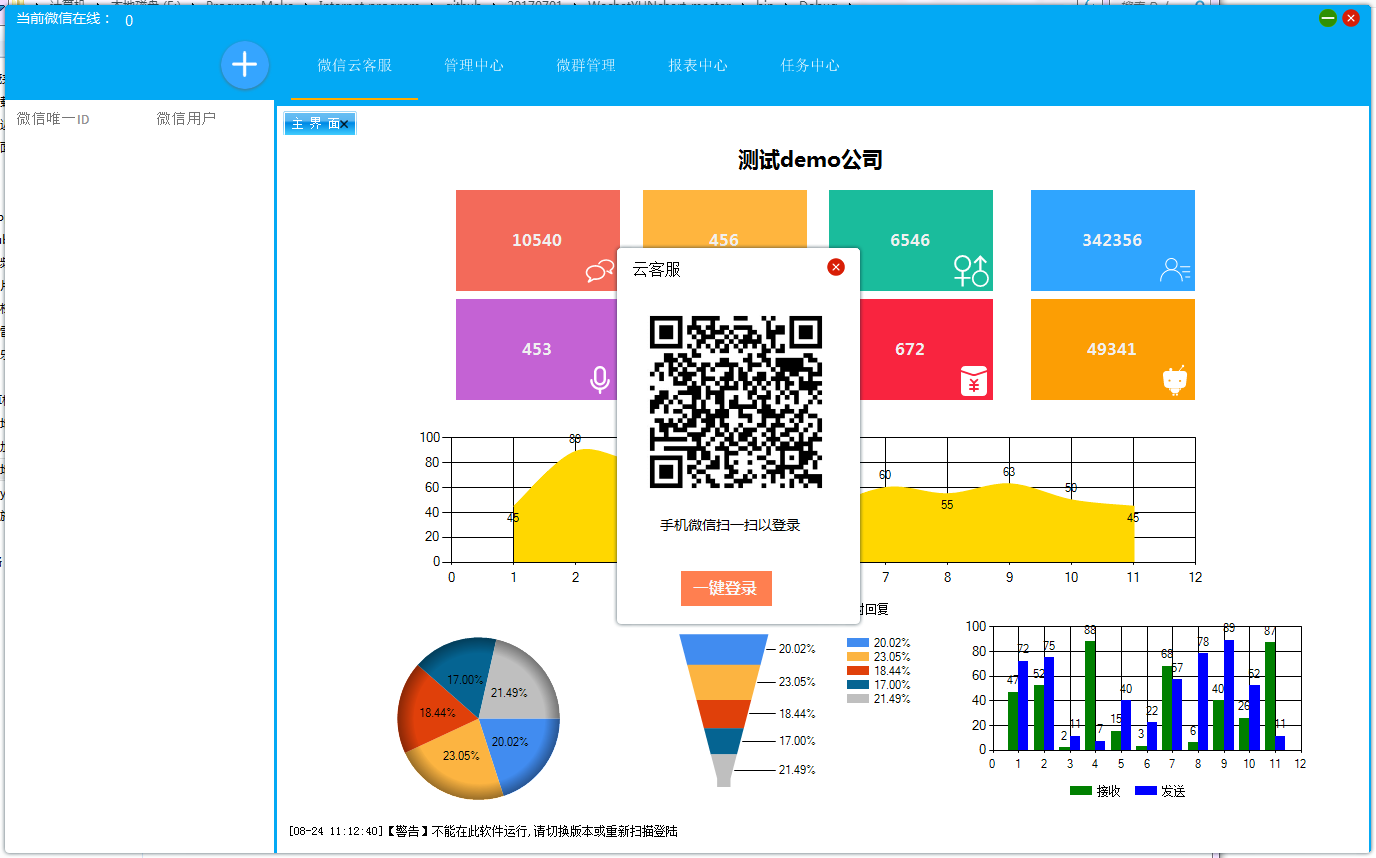Open the 管理中心 tab
Image resolution: width=1376 pixels, height=858 pixels.
474,66
